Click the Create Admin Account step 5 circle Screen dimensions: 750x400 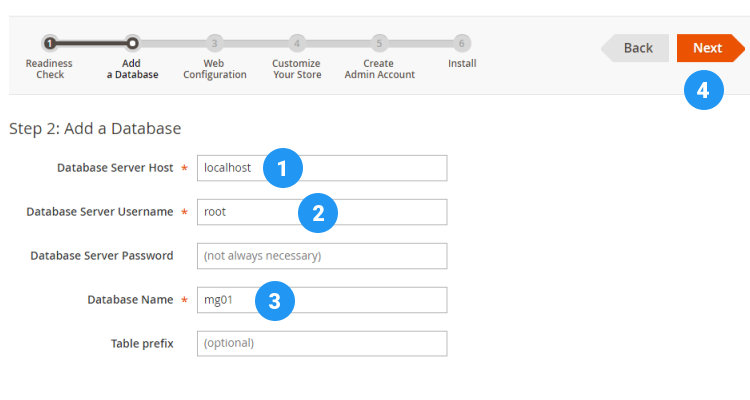379,43
